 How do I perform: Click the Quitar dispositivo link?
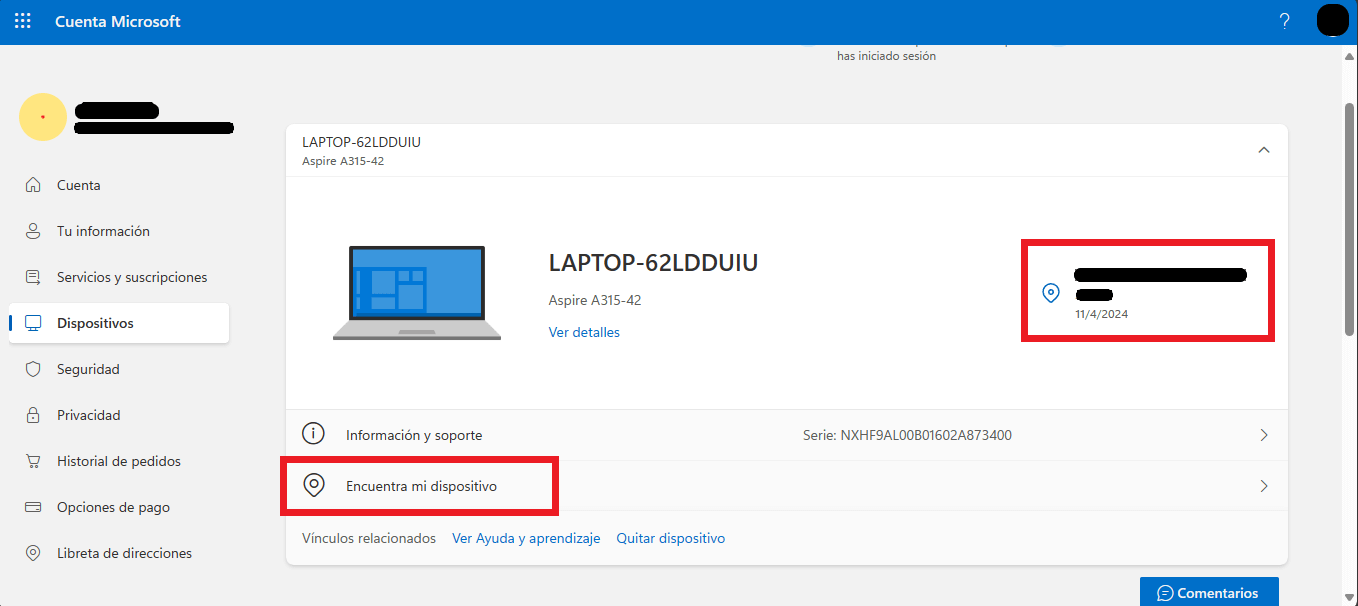click(x=671, y=538)
